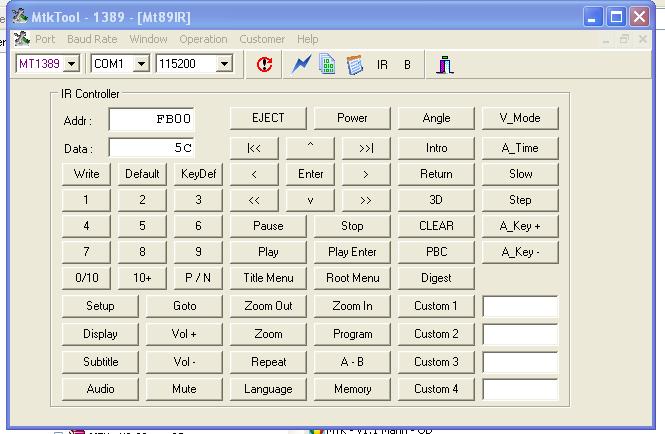Screen dimensions: 665x434
Task: Click the Digest button
Action: pyautogui.click(x=436, y=278)
